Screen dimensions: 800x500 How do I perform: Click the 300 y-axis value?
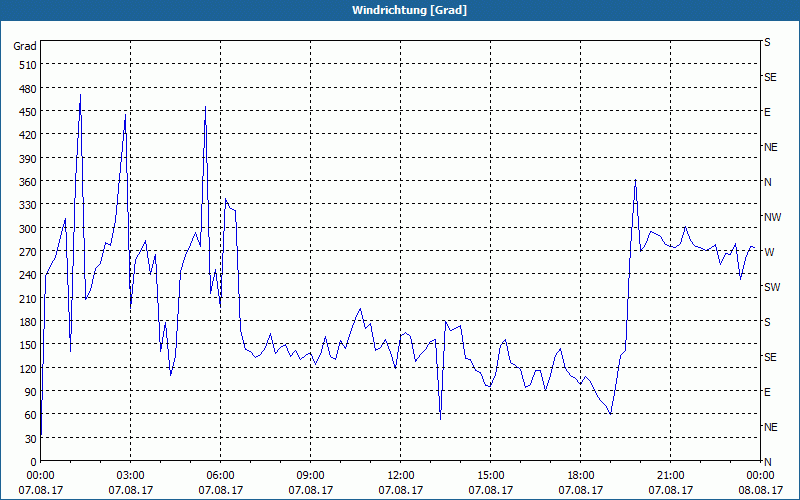point(28,229)
